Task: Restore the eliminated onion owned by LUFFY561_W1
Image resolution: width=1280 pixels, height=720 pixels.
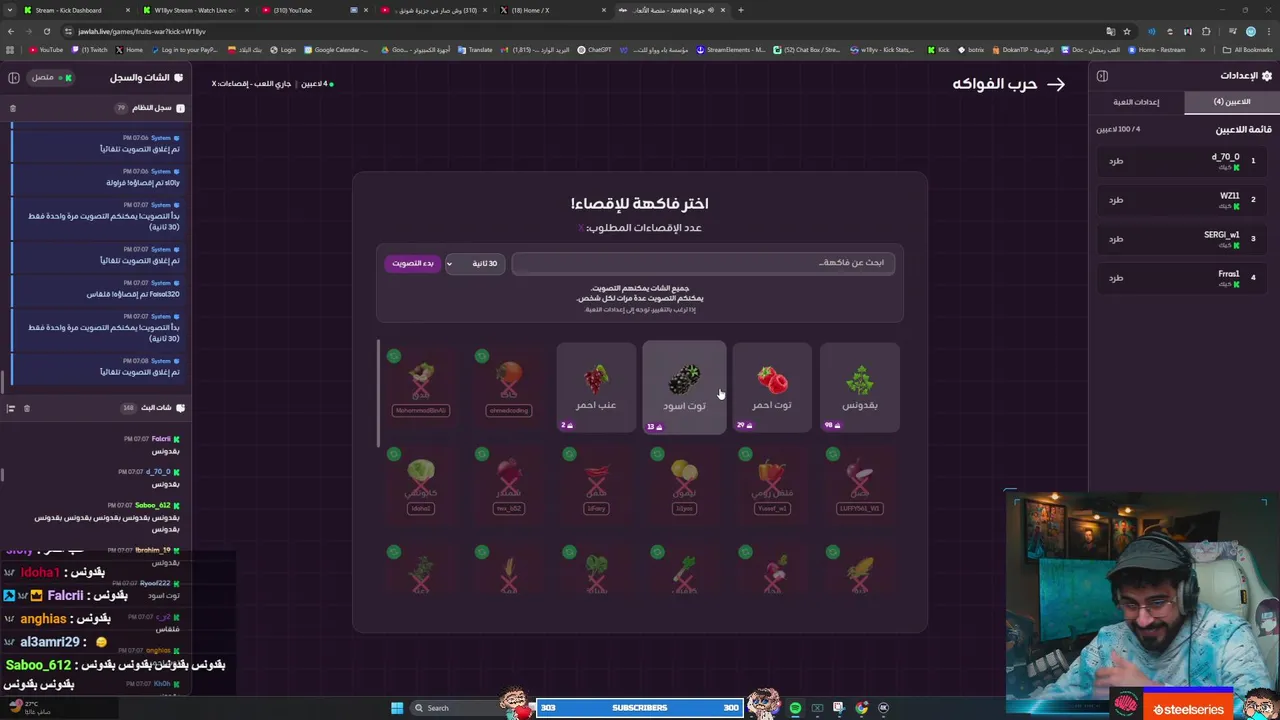Action: 833,454
